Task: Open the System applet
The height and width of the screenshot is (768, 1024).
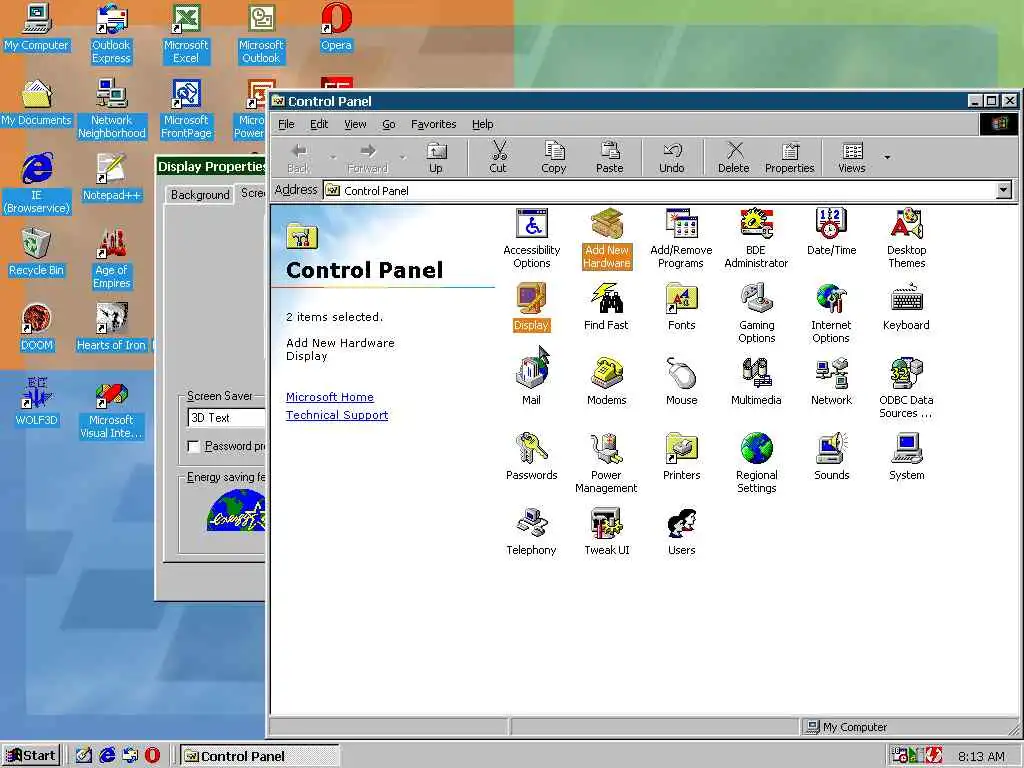Action: pos(906,457)
